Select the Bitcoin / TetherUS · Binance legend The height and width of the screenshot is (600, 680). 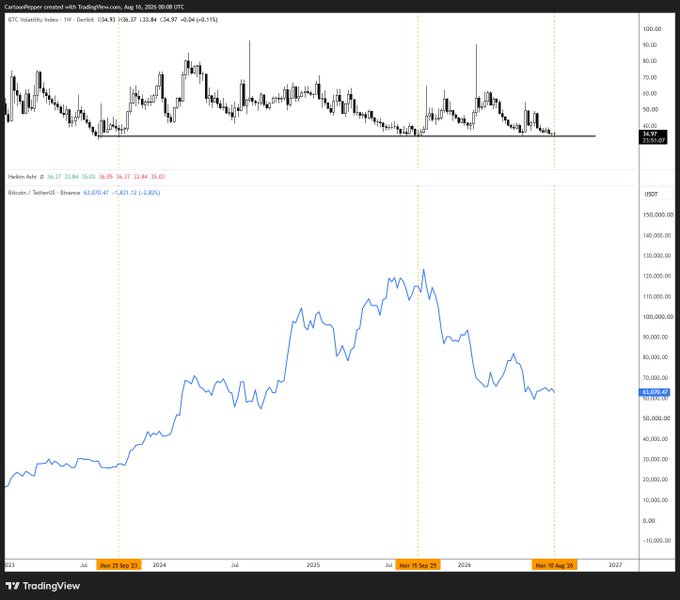click(x=44, y=192)
